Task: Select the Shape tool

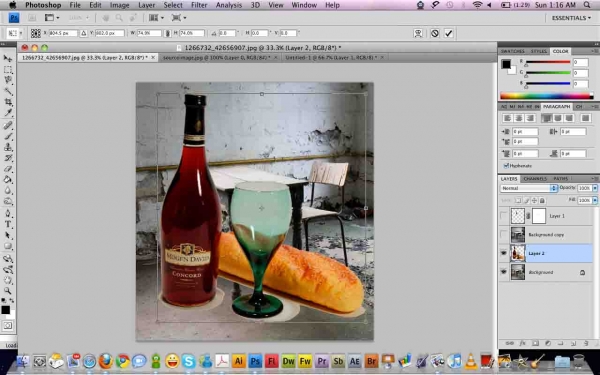Action: click(x=8, y=246)
